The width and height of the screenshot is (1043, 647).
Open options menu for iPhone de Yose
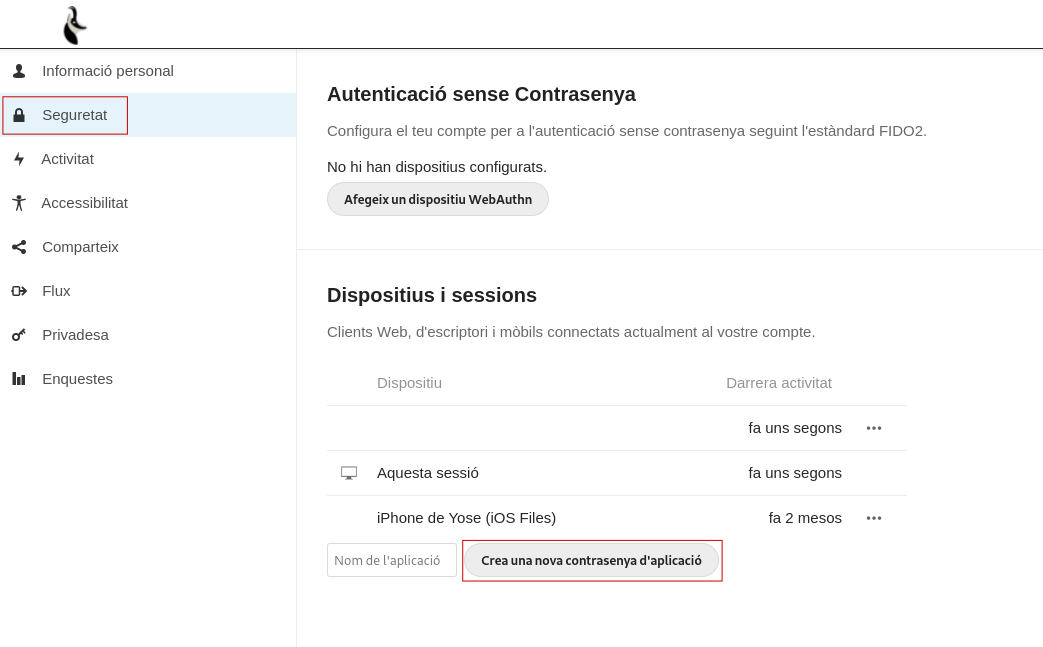(x=873, y=518)
